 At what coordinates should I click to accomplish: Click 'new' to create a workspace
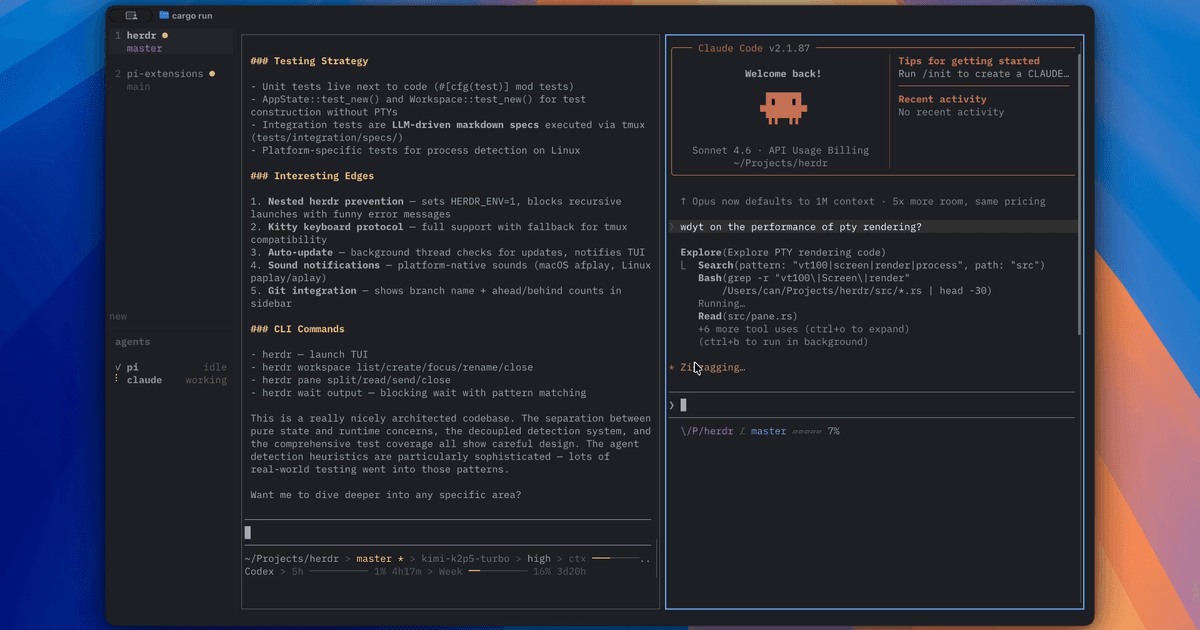(117, 315)
